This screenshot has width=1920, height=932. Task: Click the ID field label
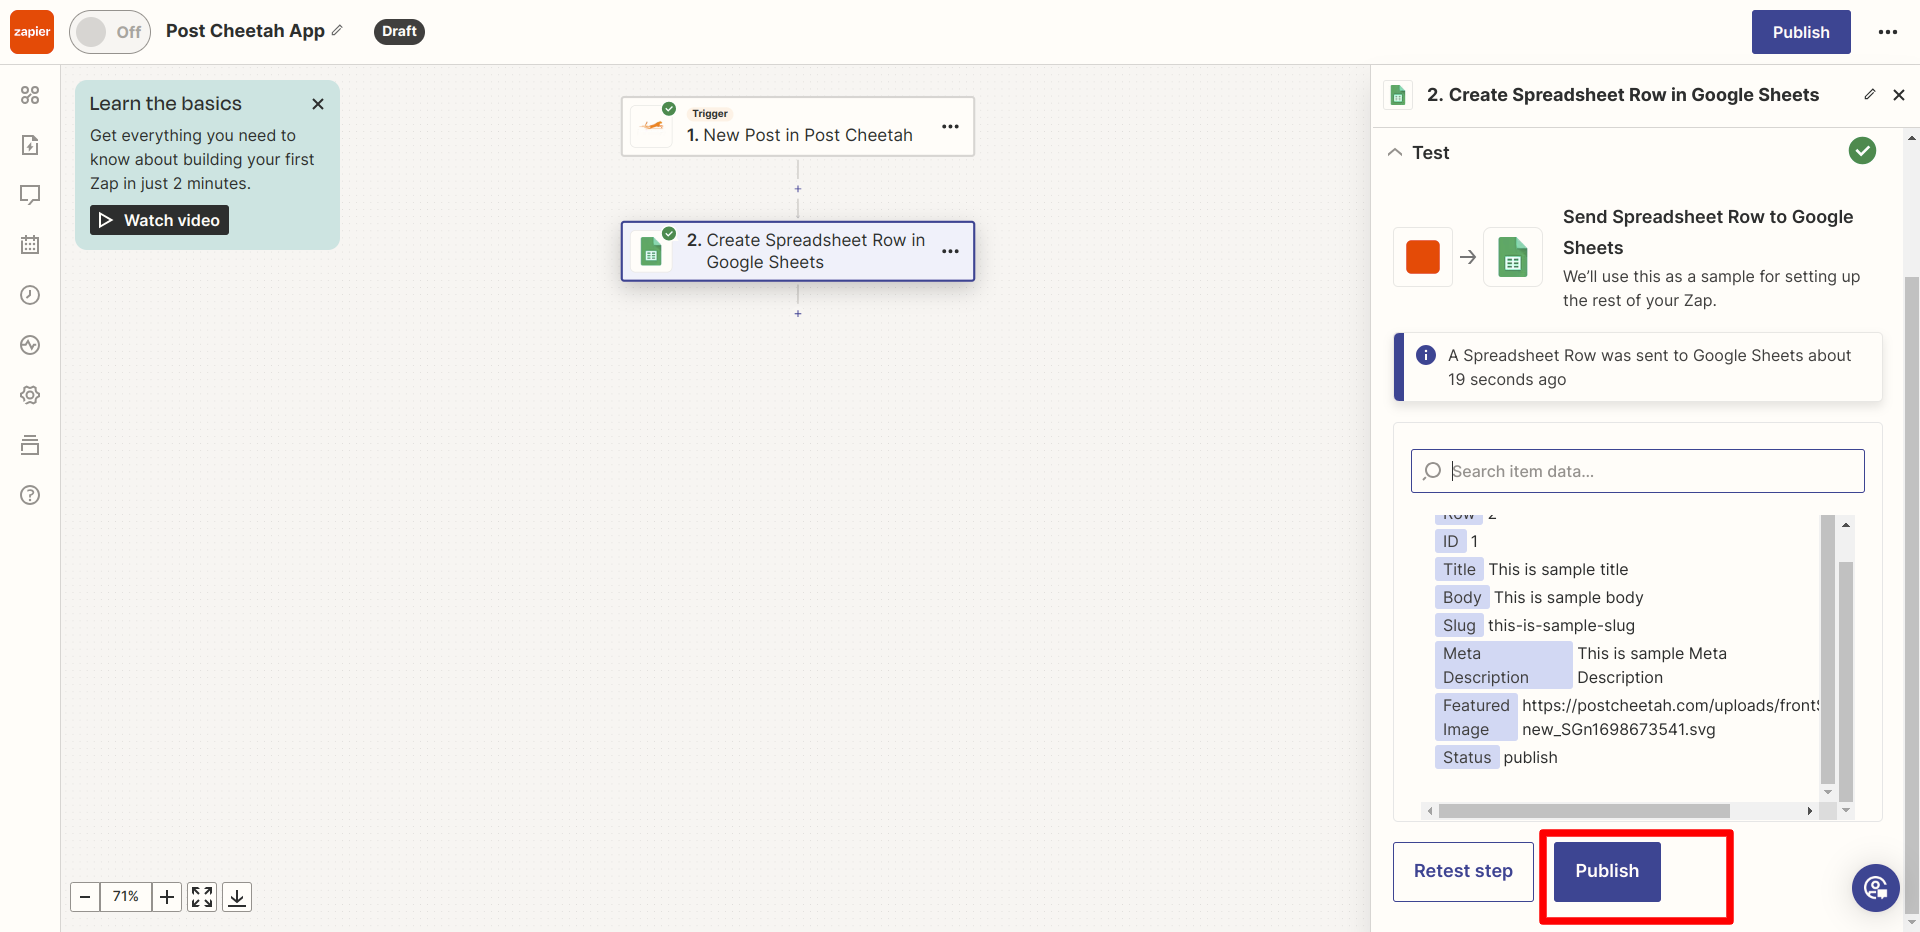(1451, 541)
